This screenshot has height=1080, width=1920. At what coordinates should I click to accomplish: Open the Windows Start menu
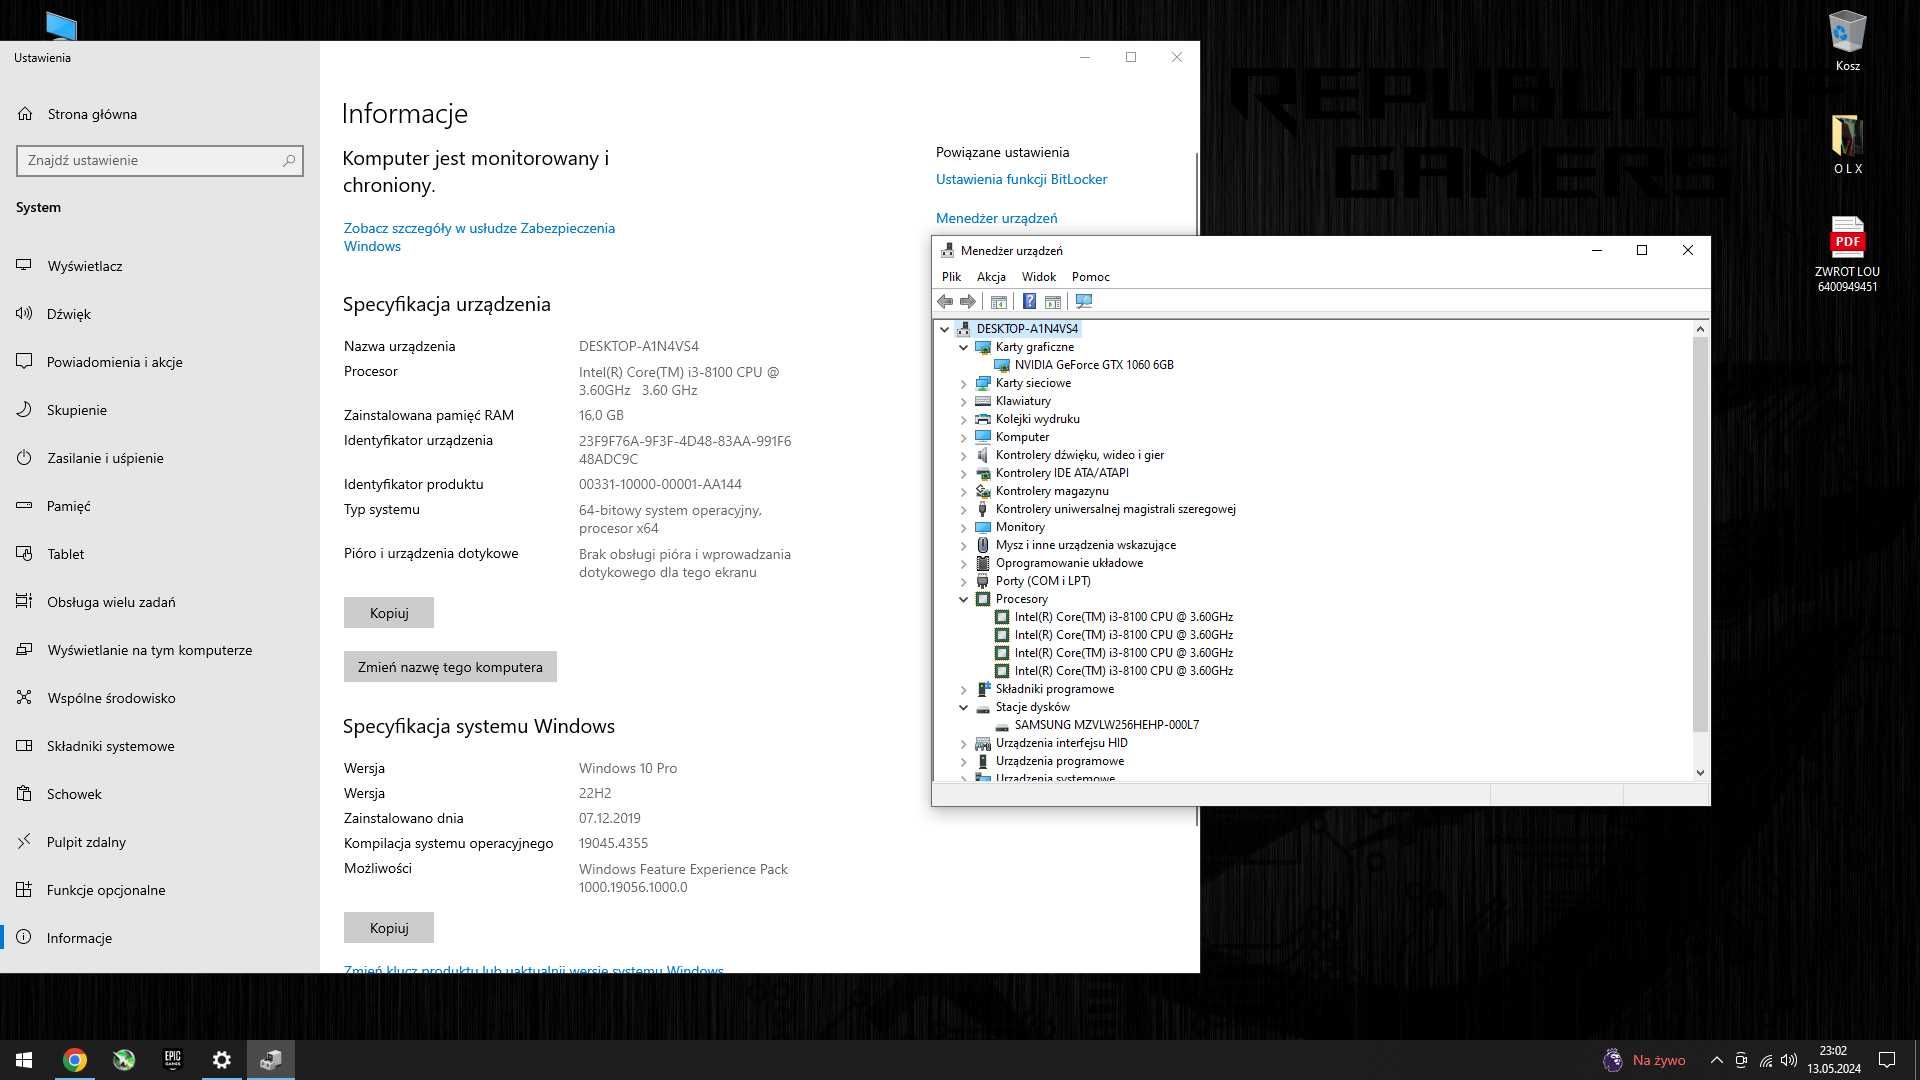tap(24, 1060)
